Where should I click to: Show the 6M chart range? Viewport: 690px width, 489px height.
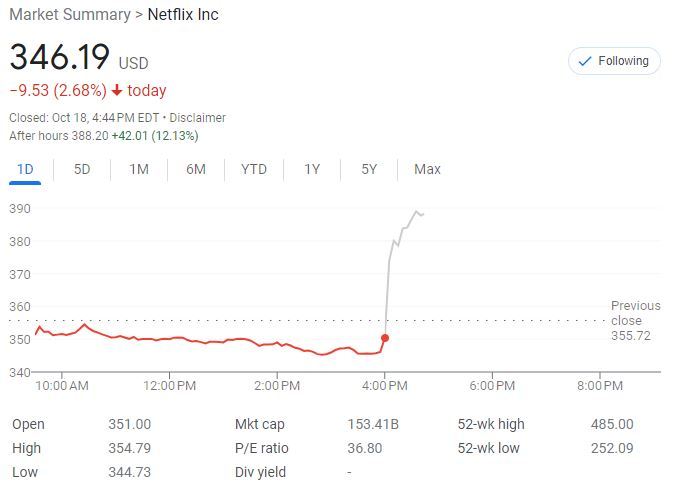(x=196, y=169)
